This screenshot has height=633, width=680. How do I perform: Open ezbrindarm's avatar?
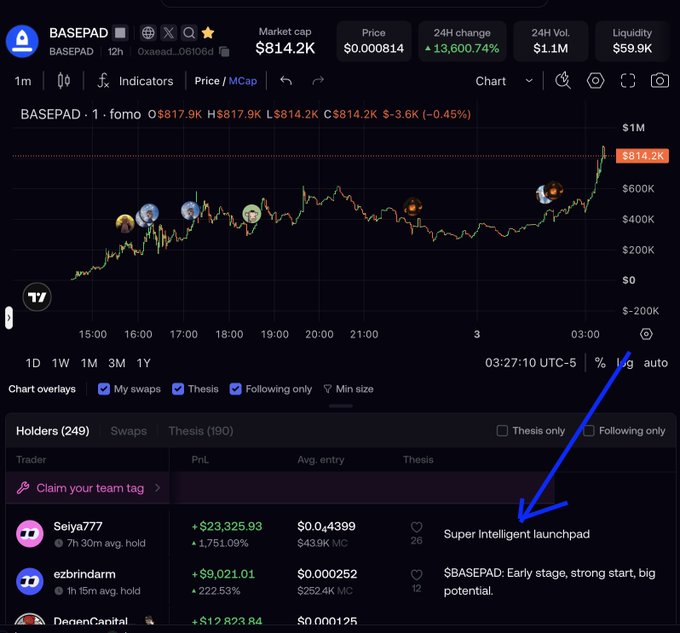[29, 581]
